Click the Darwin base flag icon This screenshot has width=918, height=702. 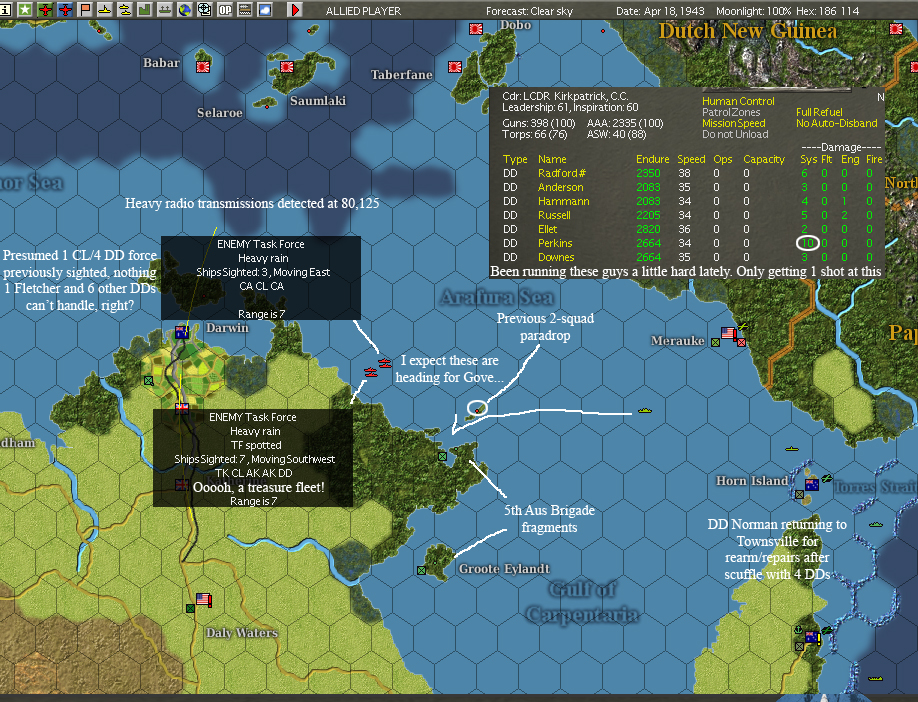[x=181, y=333]
